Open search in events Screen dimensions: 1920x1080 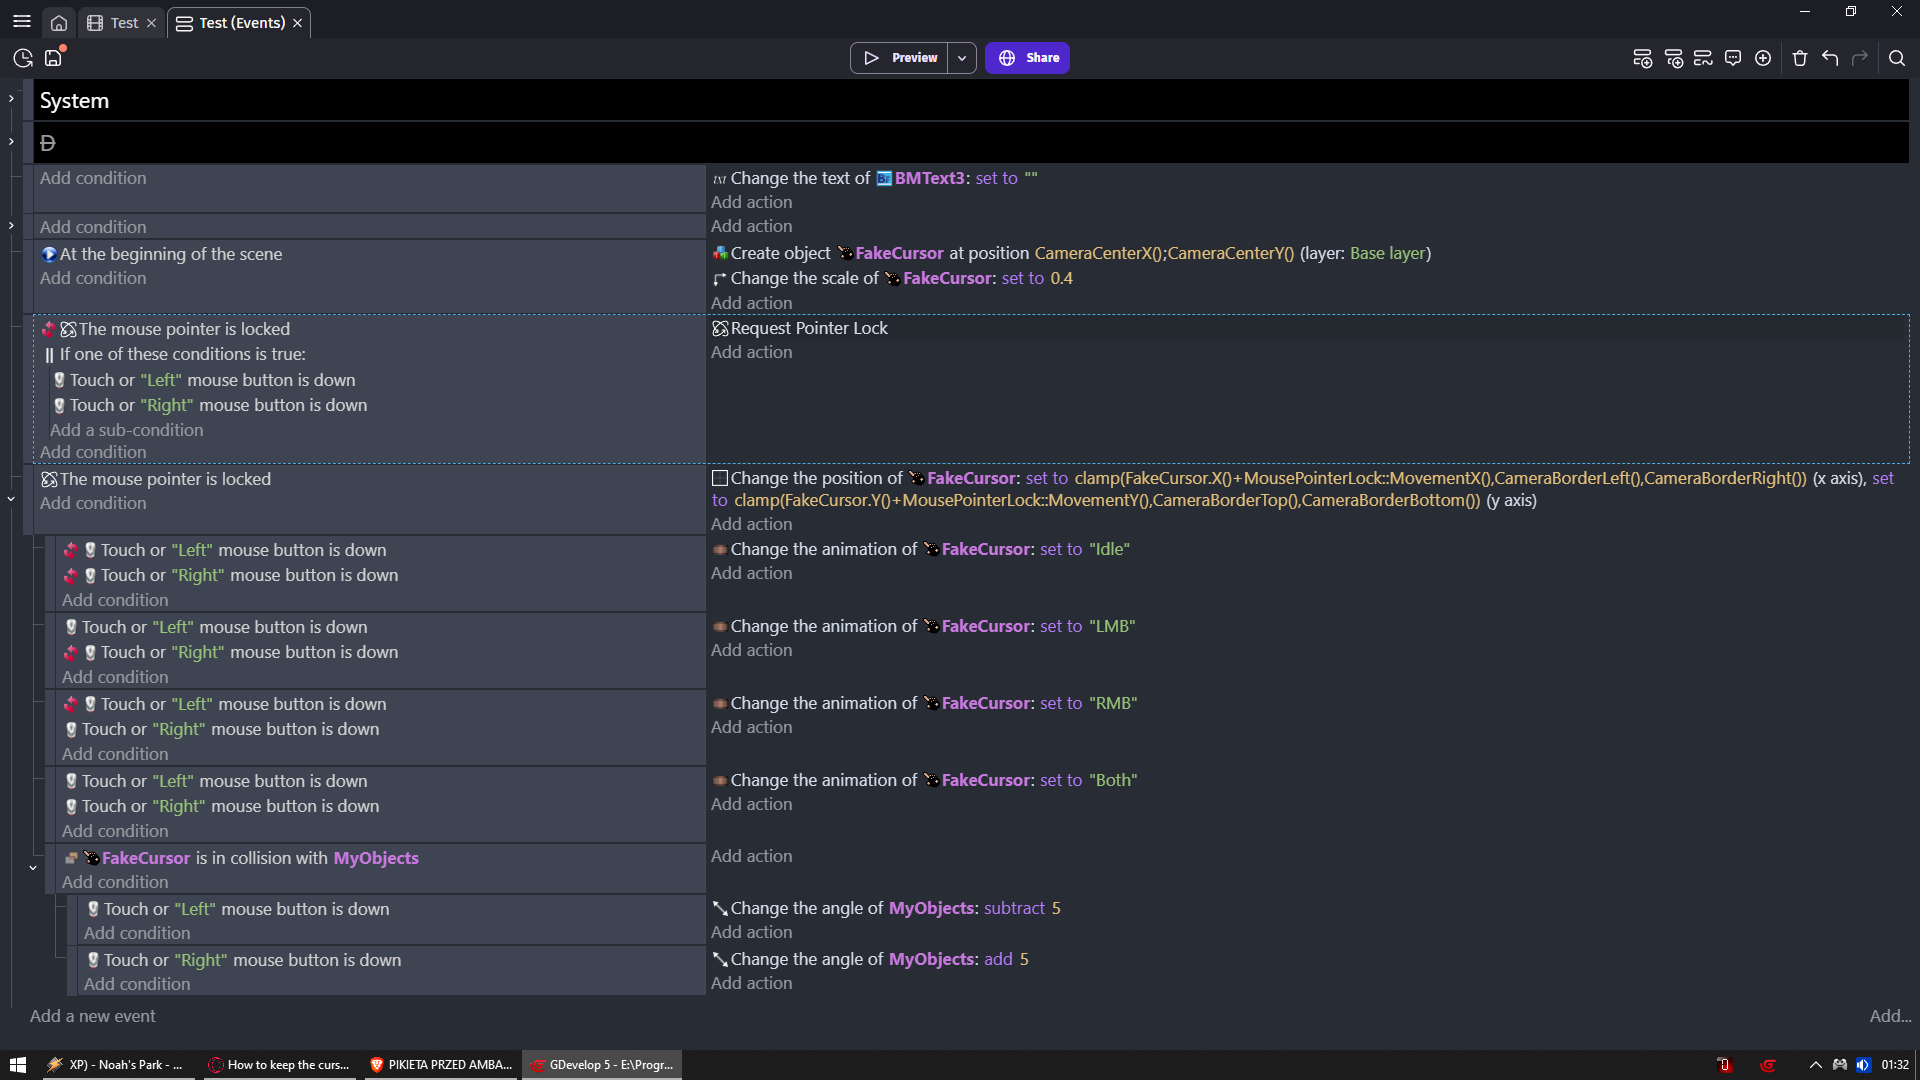coord(1896,58)
